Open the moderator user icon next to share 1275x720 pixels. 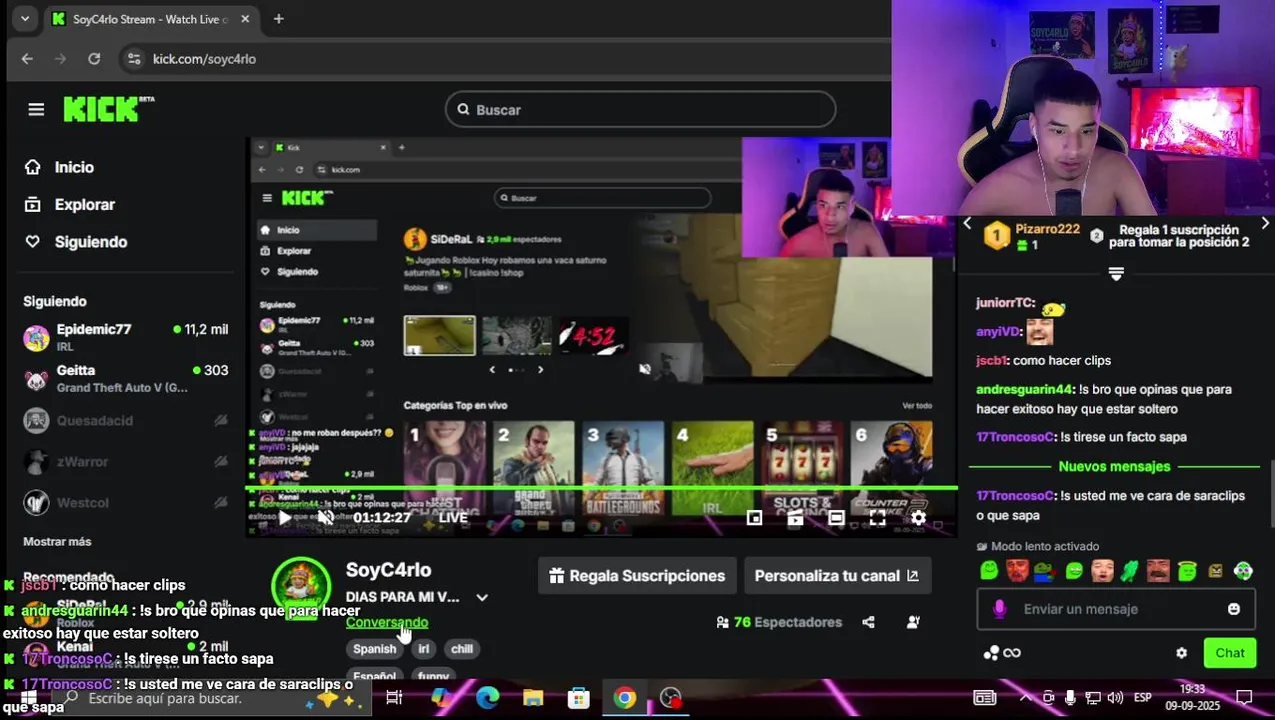pyautogui.click(x=913, y=622)
